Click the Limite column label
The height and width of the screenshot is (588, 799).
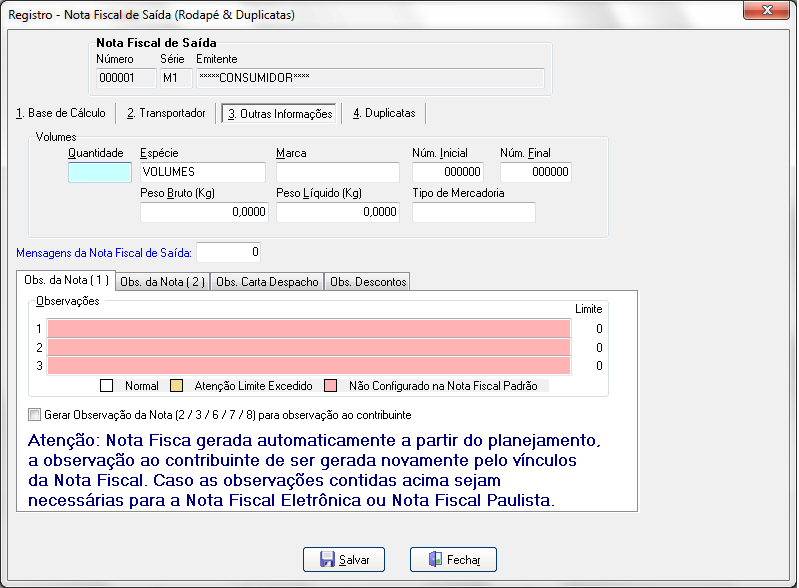pos(589,309)
